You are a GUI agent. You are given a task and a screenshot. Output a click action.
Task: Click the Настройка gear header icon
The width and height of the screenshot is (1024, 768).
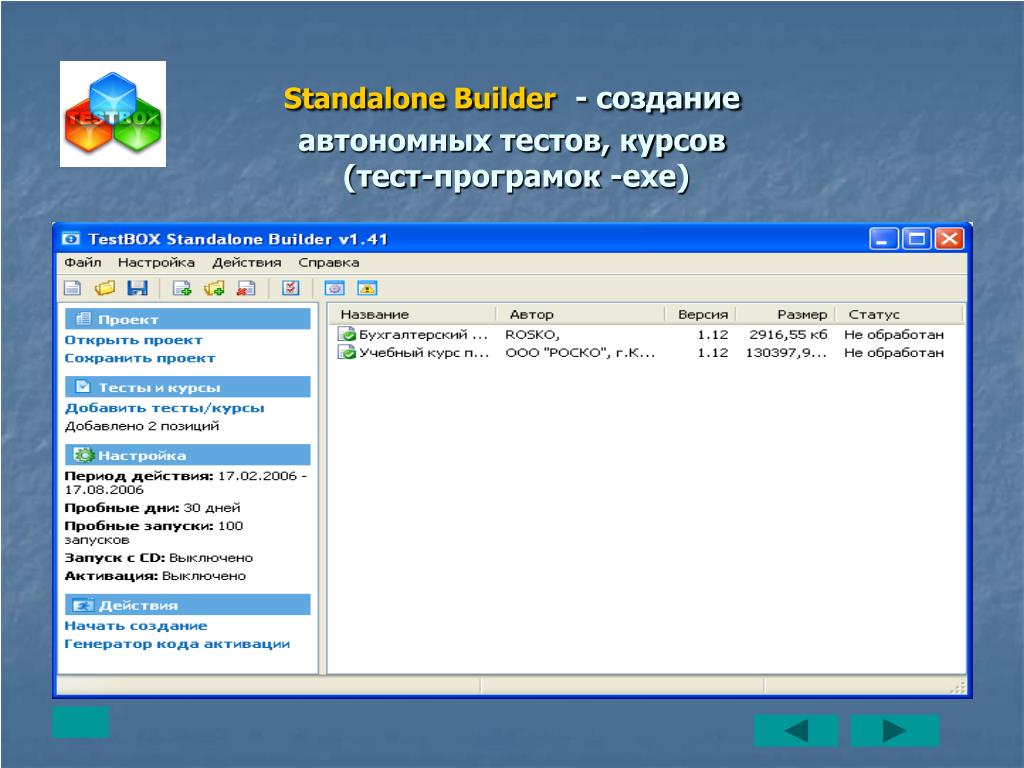83,455
